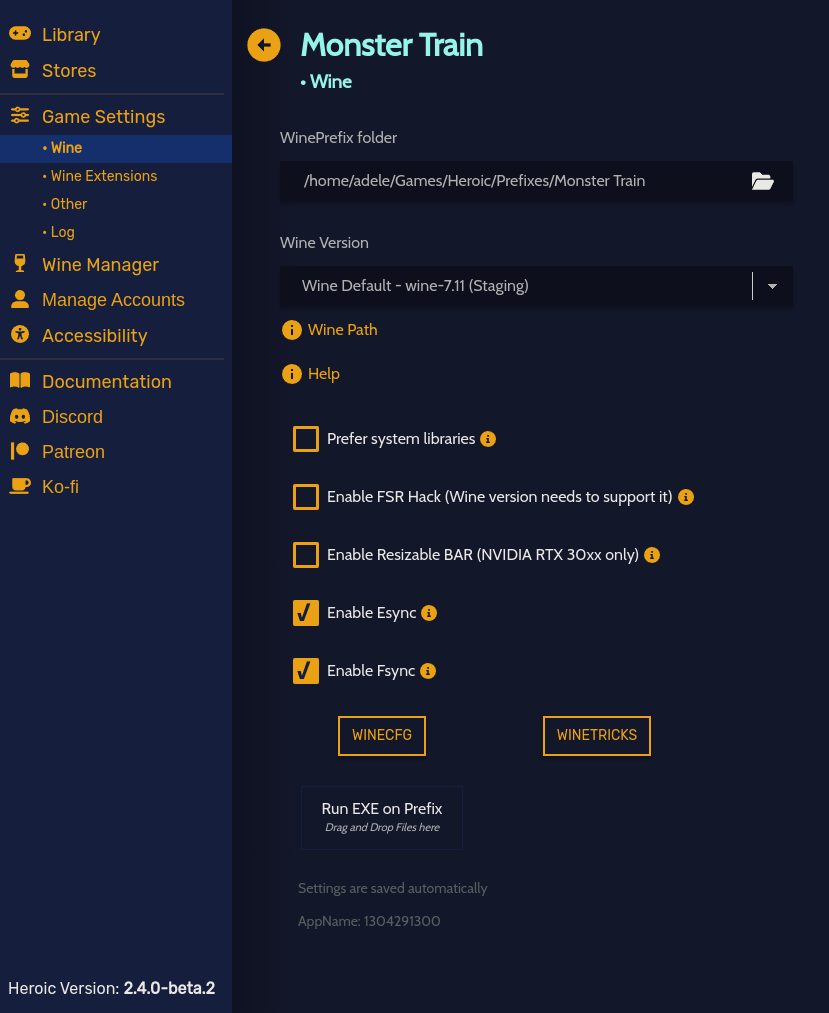Expand the Help link
The width and height of the screenshot is (829, 1013).
click(x=324, y=374)
